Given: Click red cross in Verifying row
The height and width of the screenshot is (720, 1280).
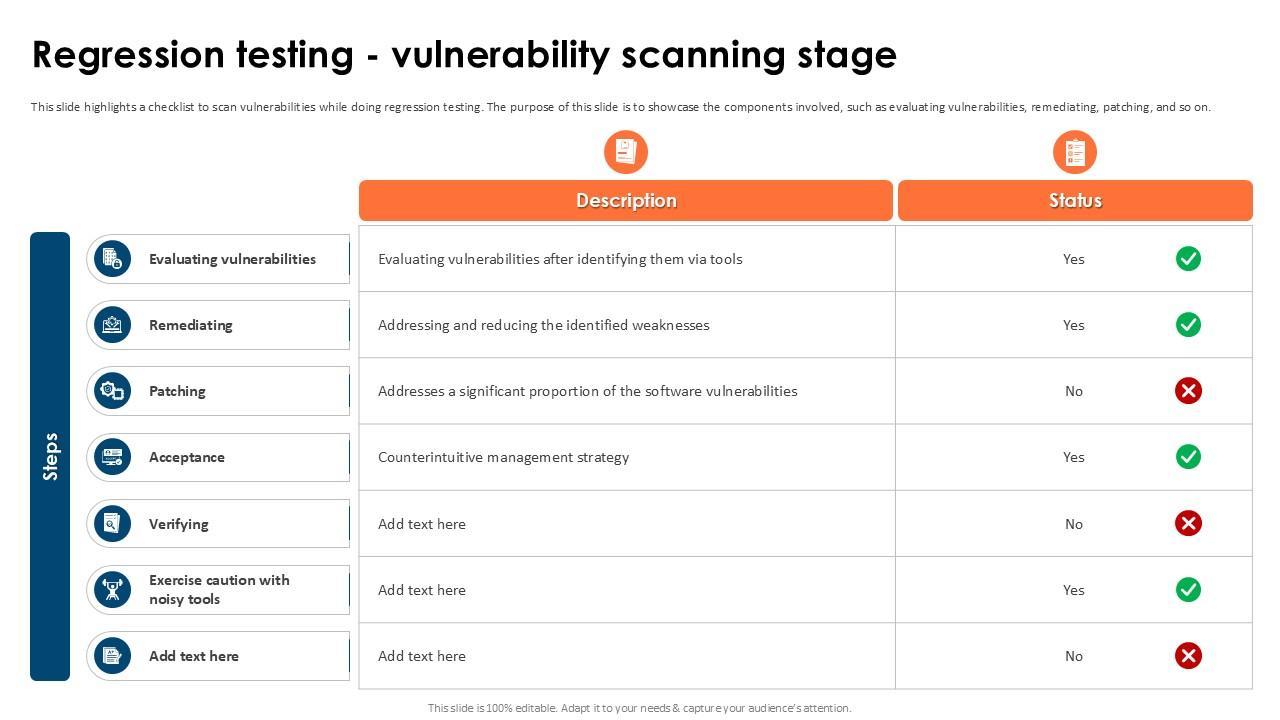Looking at the screenshot, I should 1188,523.
